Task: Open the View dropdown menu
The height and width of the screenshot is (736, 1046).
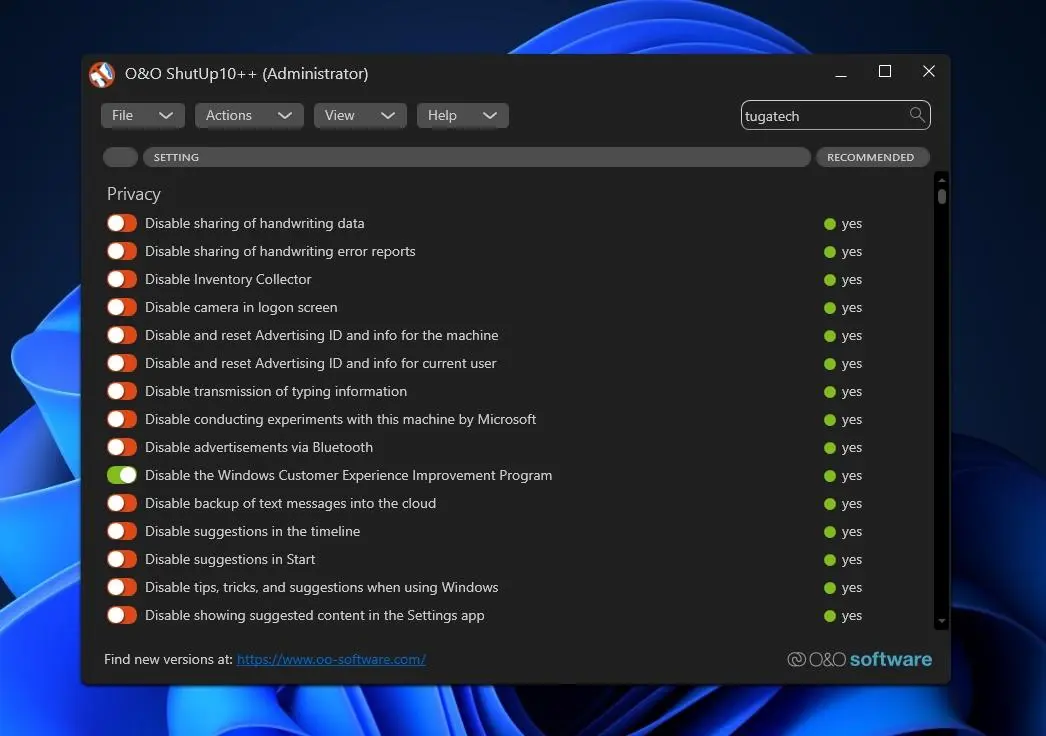Action: point(360,115)
